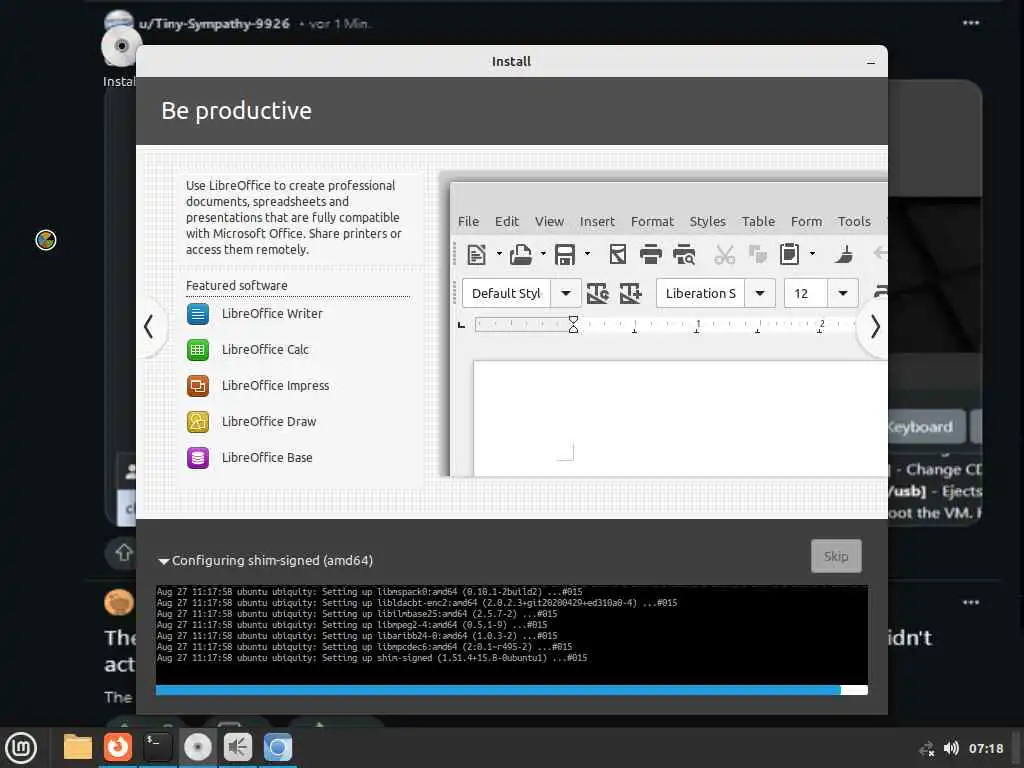The width and height of the screenshot is (1024, 768).
Task: Click the installation log terminal output
Action: (511, 635)
